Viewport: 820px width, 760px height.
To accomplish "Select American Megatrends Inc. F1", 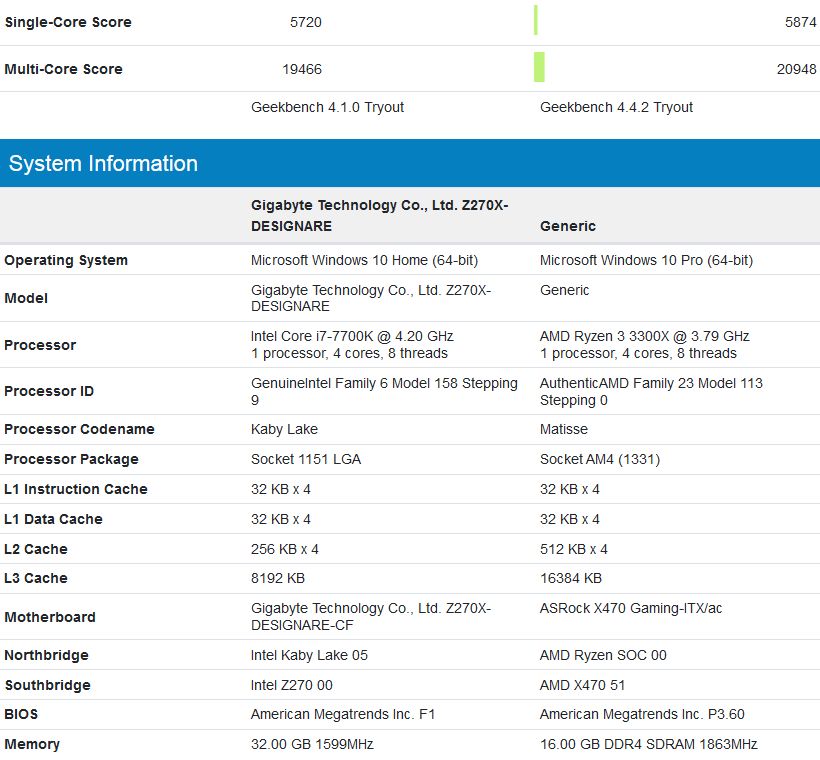I will pyautogui.click(x=343, y=714).
